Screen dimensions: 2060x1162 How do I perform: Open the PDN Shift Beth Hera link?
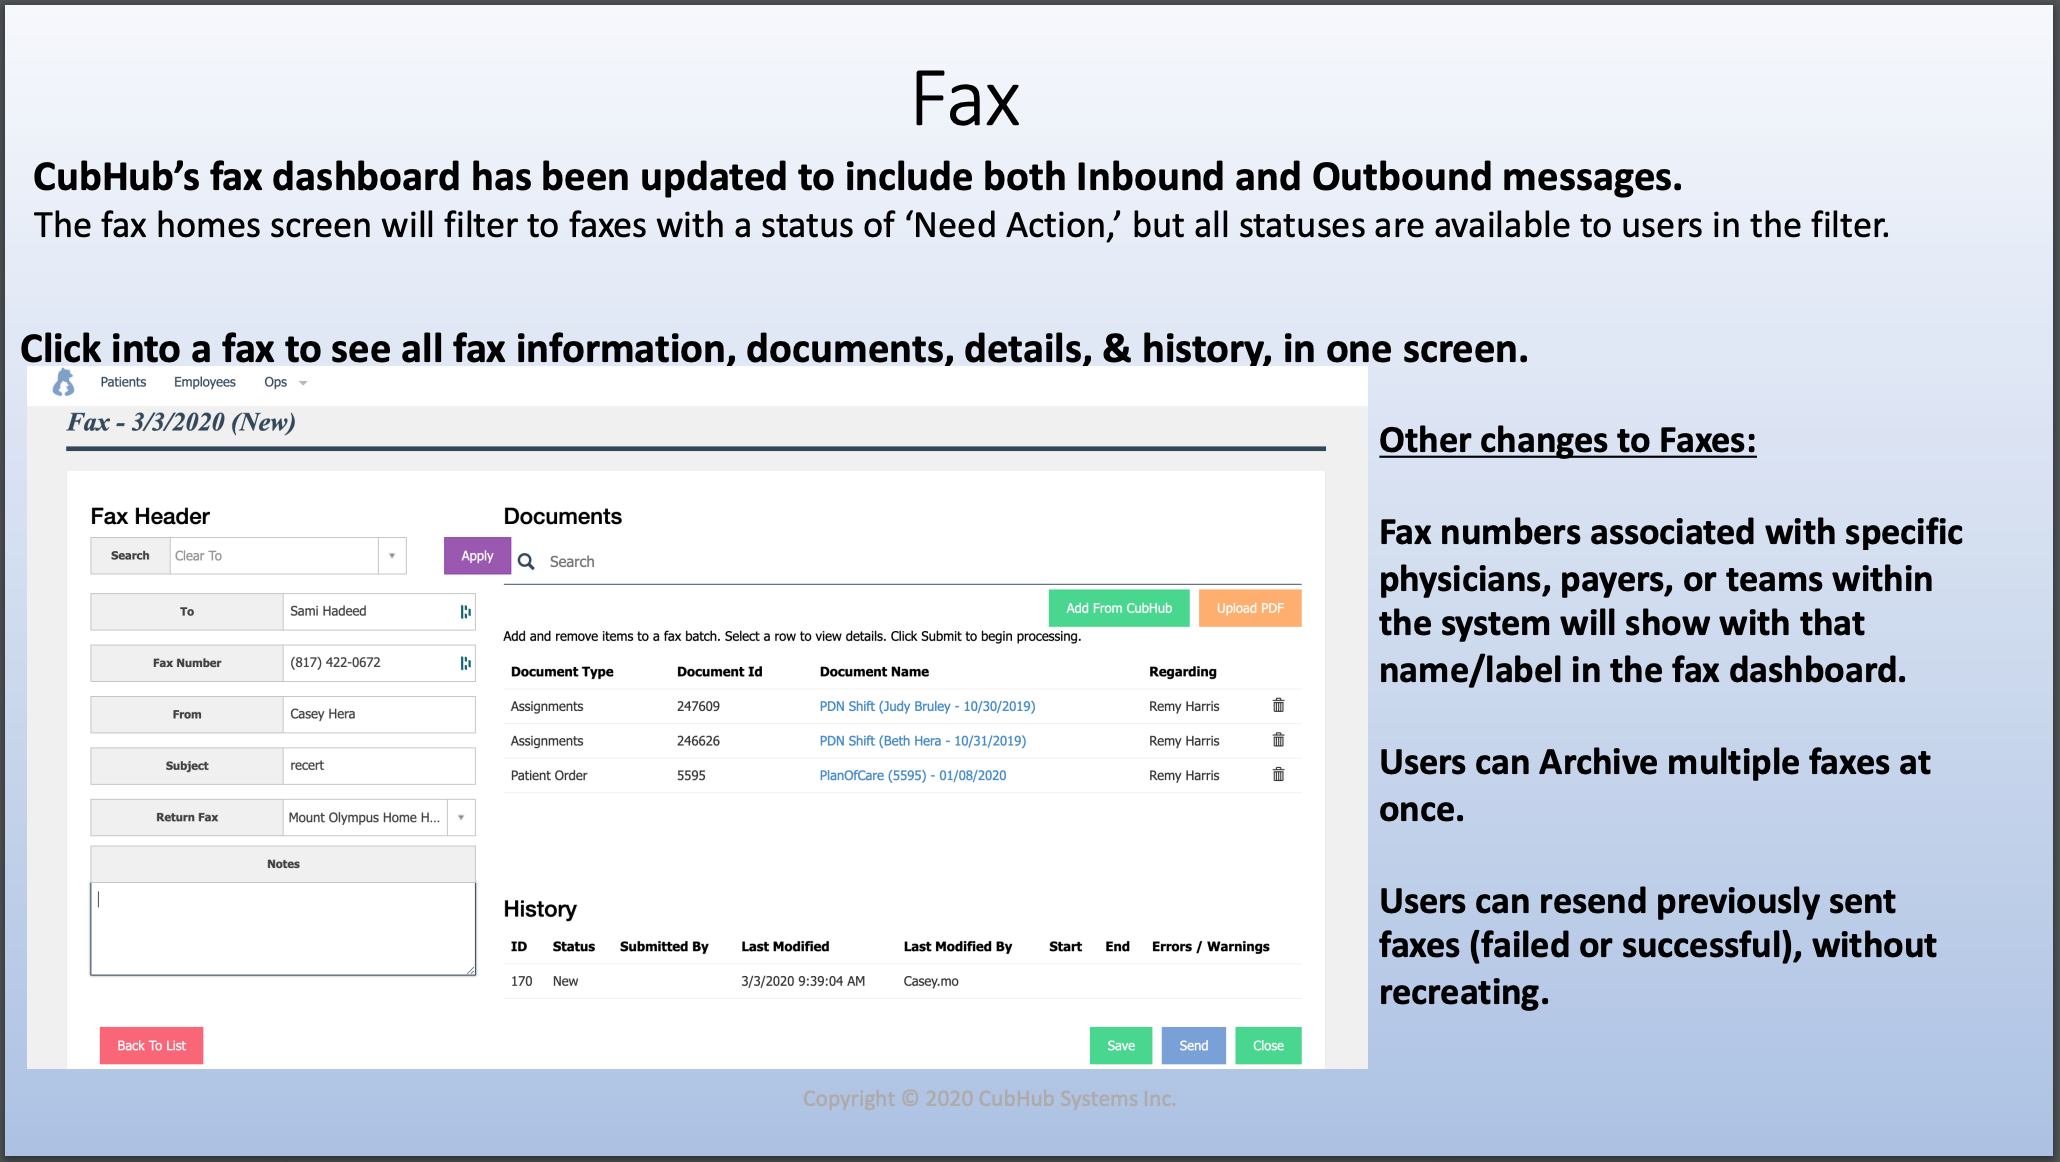tap(922, 741)
